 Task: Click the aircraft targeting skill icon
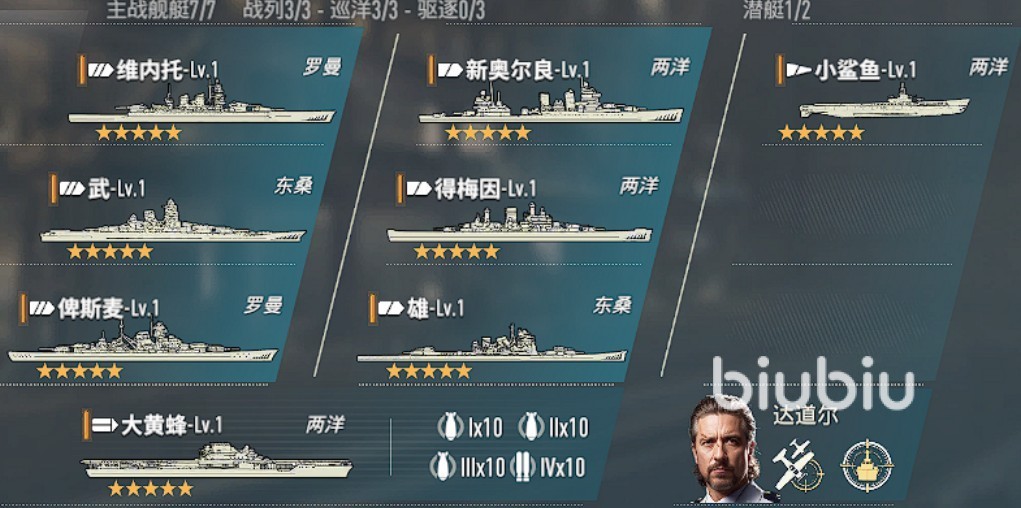(797, 465)
